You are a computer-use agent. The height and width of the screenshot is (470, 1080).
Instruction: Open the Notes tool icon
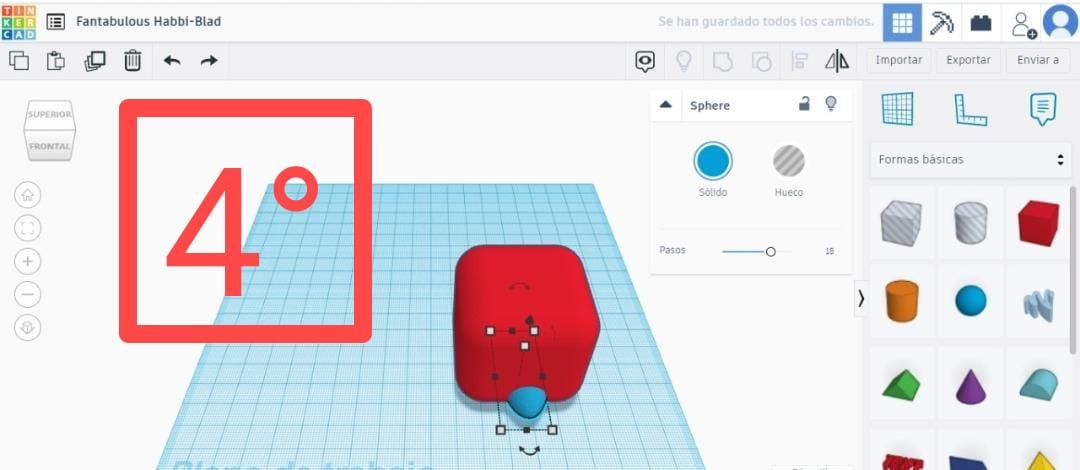(x=1043, y=109)
